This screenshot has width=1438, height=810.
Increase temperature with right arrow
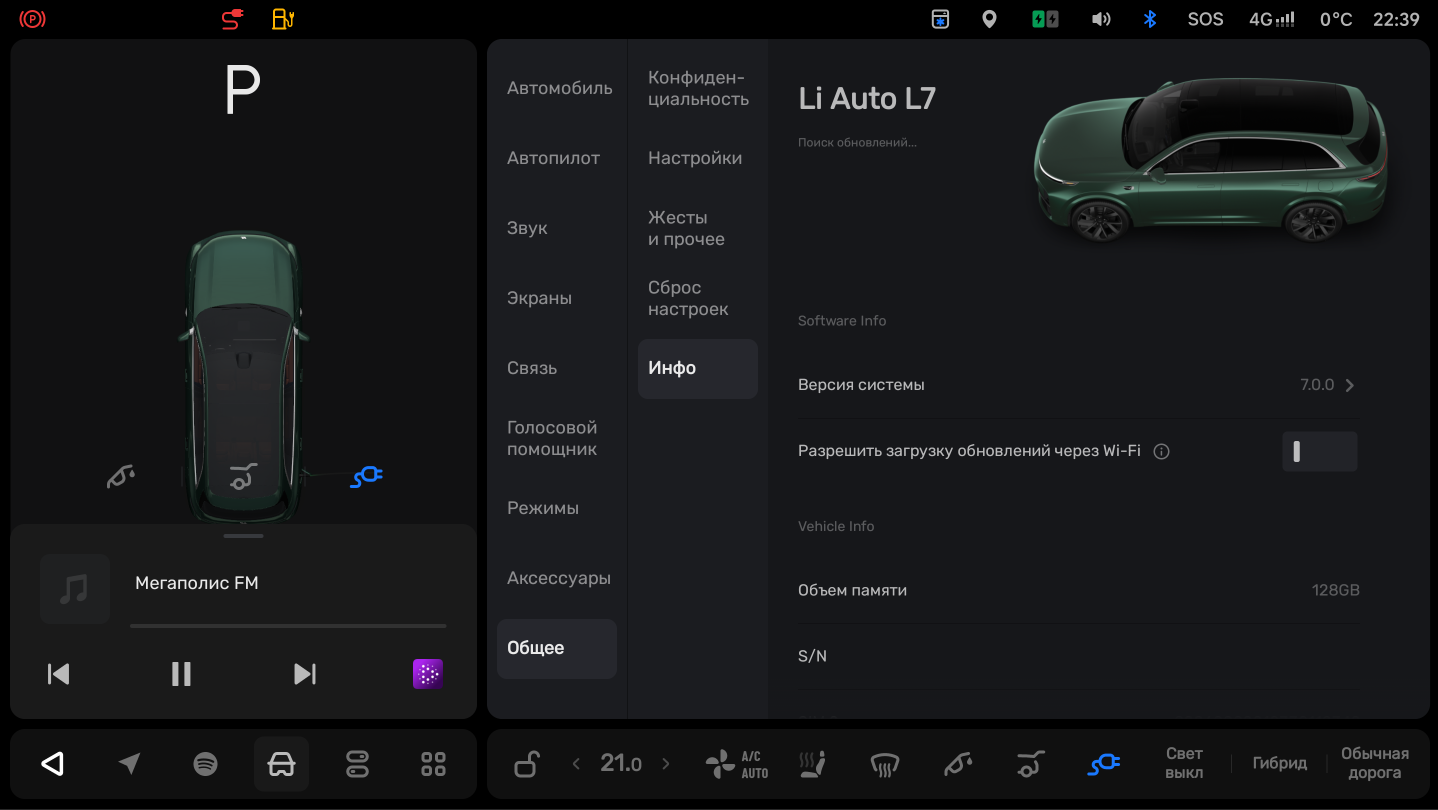(666, 765)
